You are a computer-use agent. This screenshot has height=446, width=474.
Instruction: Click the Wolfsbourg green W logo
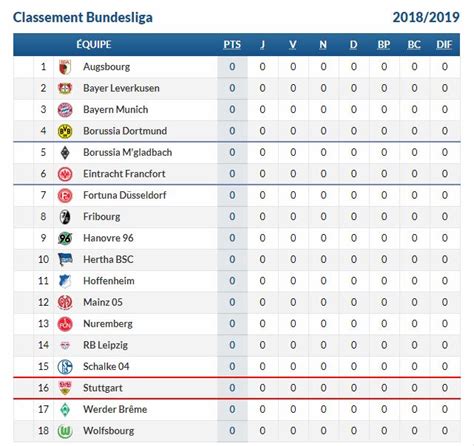(65, 431)
